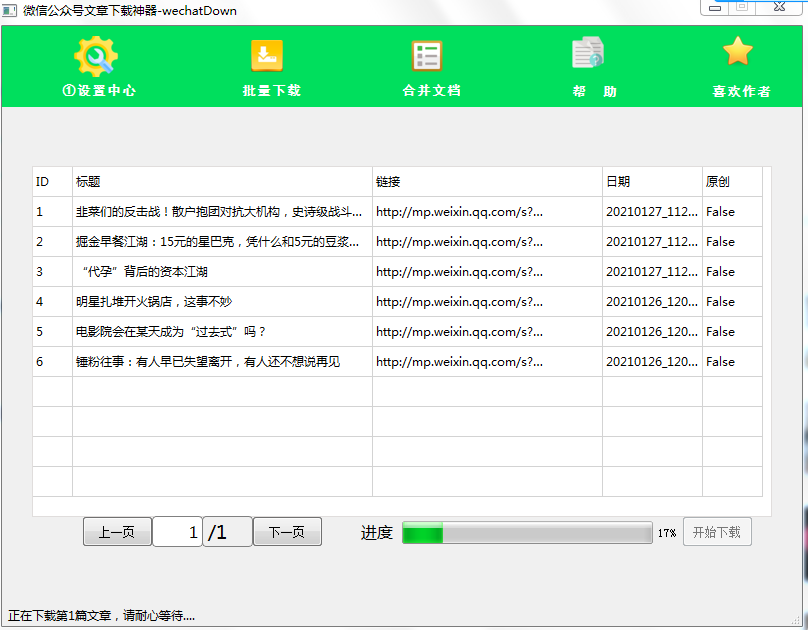Click ID cell 3
Screen dimensions: 808x630
[x=53, y=271]
